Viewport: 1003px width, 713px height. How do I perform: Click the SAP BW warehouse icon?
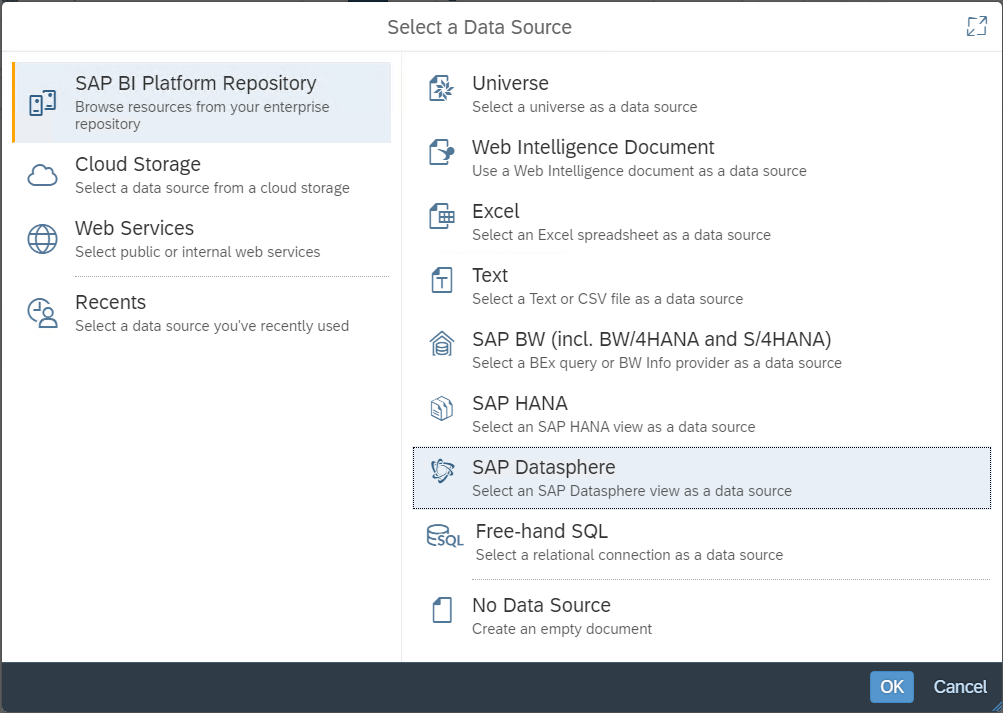point(441,344)
